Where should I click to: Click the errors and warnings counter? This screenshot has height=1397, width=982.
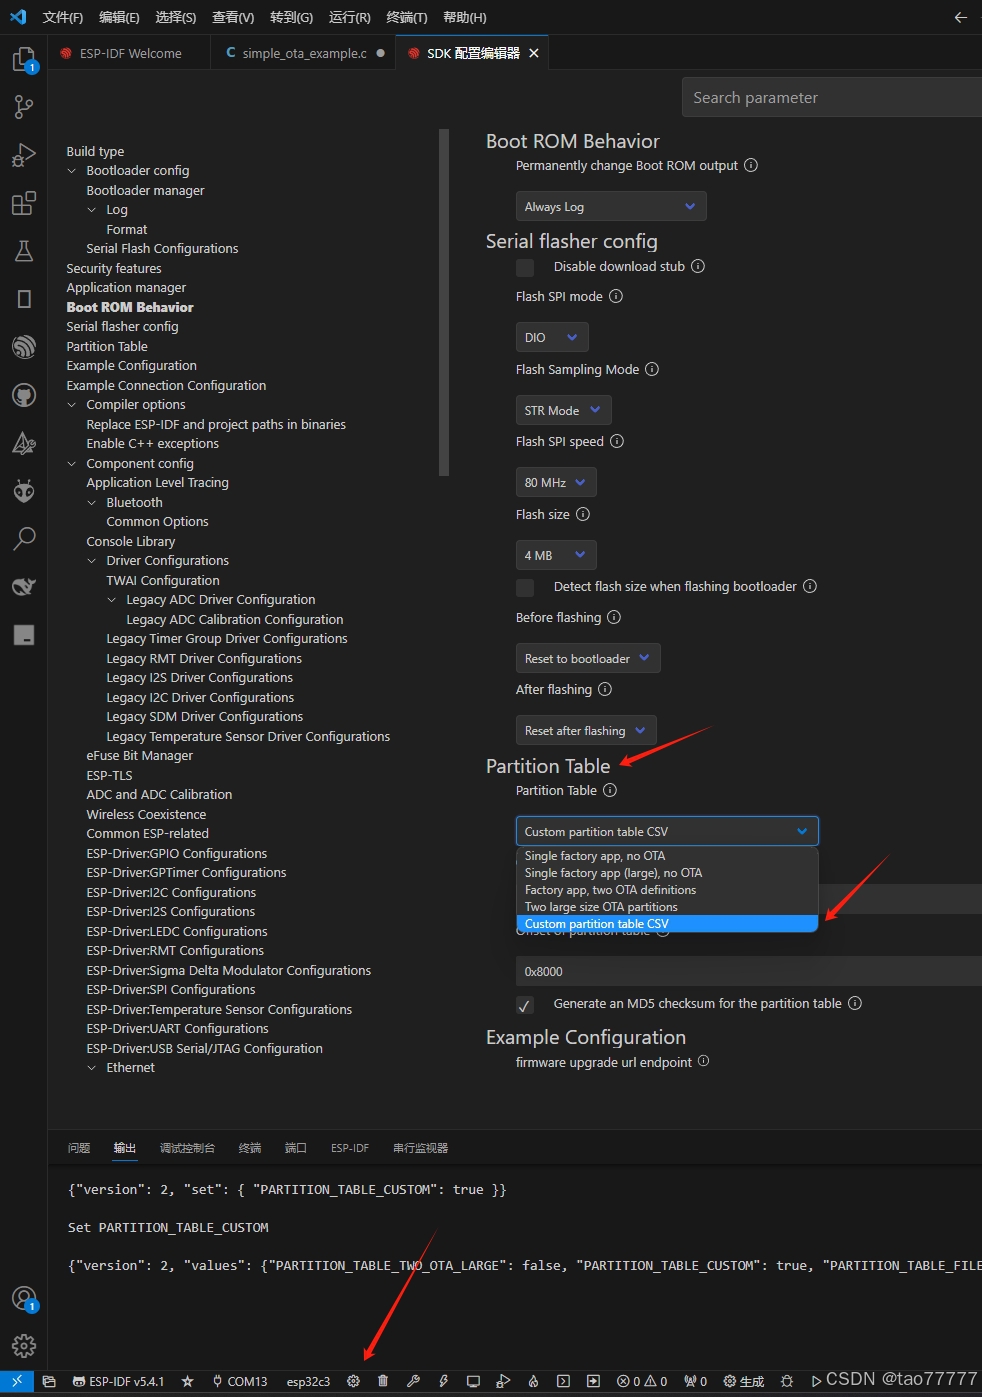tap(642, 1381)
